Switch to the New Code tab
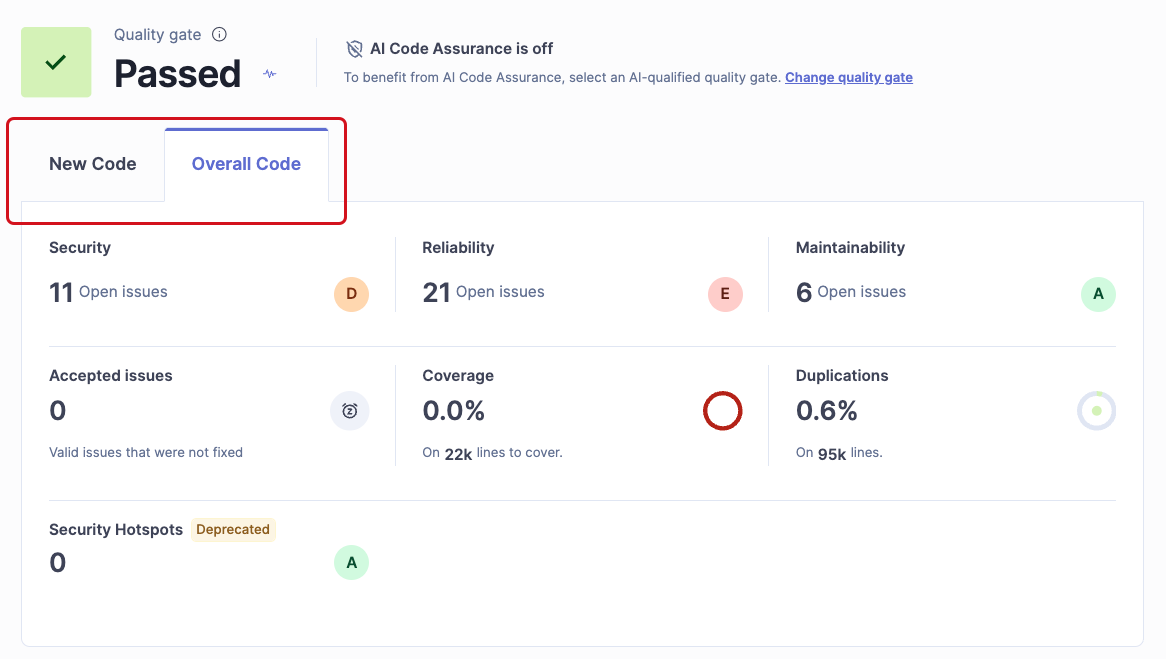 point(93,164)
